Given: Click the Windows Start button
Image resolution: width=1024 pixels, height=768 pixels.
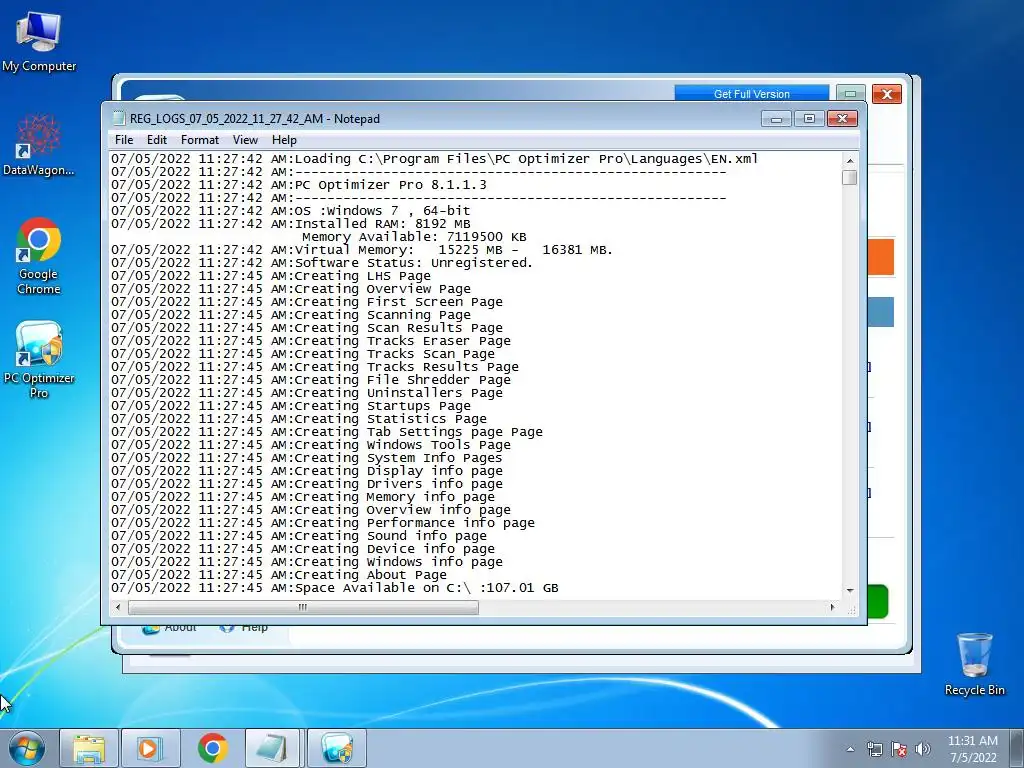Looking at the screenshot, I should pyautogui.click(x=27, y=748).
